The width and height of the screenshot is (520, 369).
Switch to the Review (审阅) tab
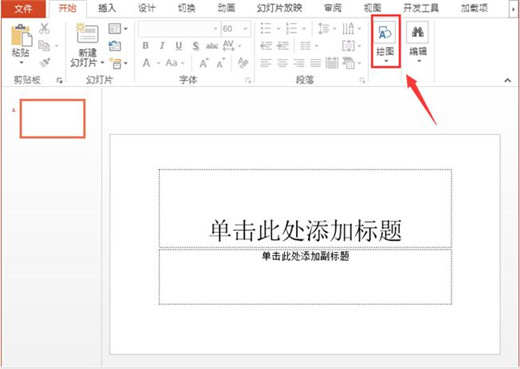coord(333,8)
